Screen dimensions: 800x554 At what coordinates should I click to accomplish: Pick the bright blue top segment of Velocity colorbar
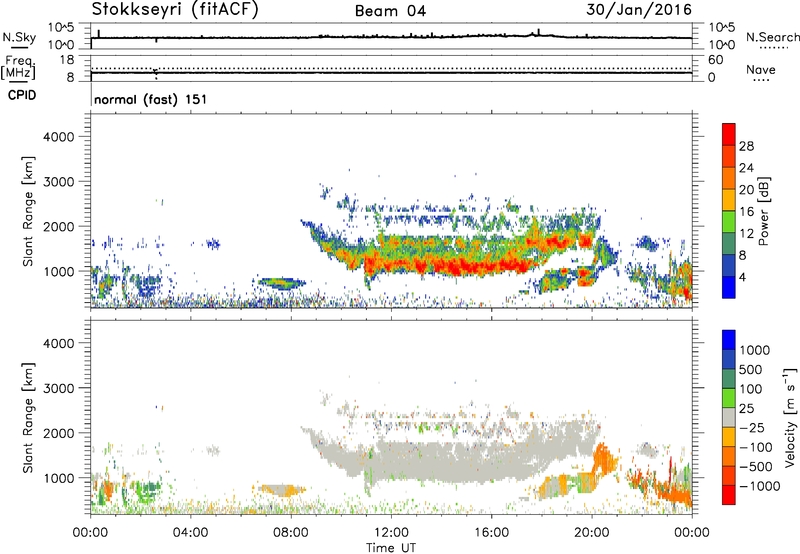[x=729, y=340]
